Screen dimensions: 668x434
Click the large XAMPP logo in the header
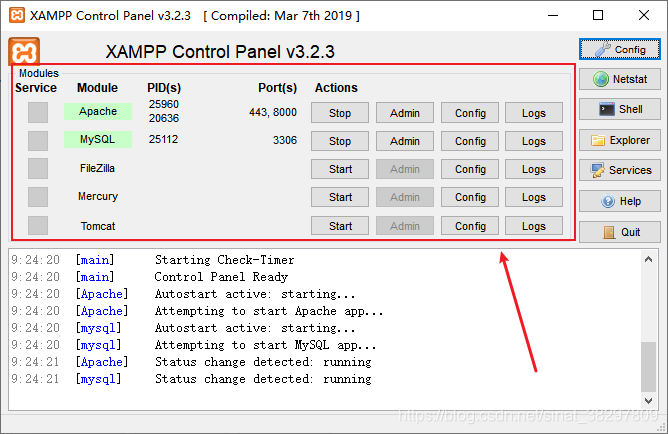24,51
